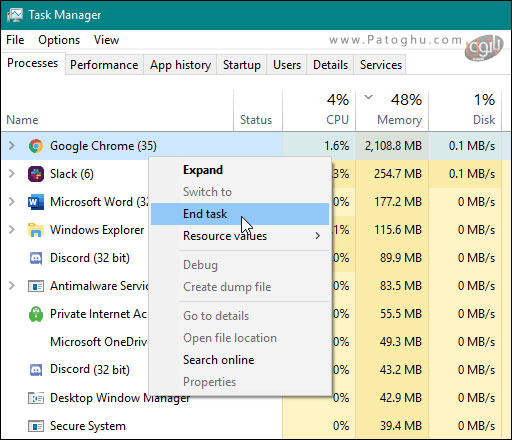Click the 39.4 MB memory cell

(392, 426)
